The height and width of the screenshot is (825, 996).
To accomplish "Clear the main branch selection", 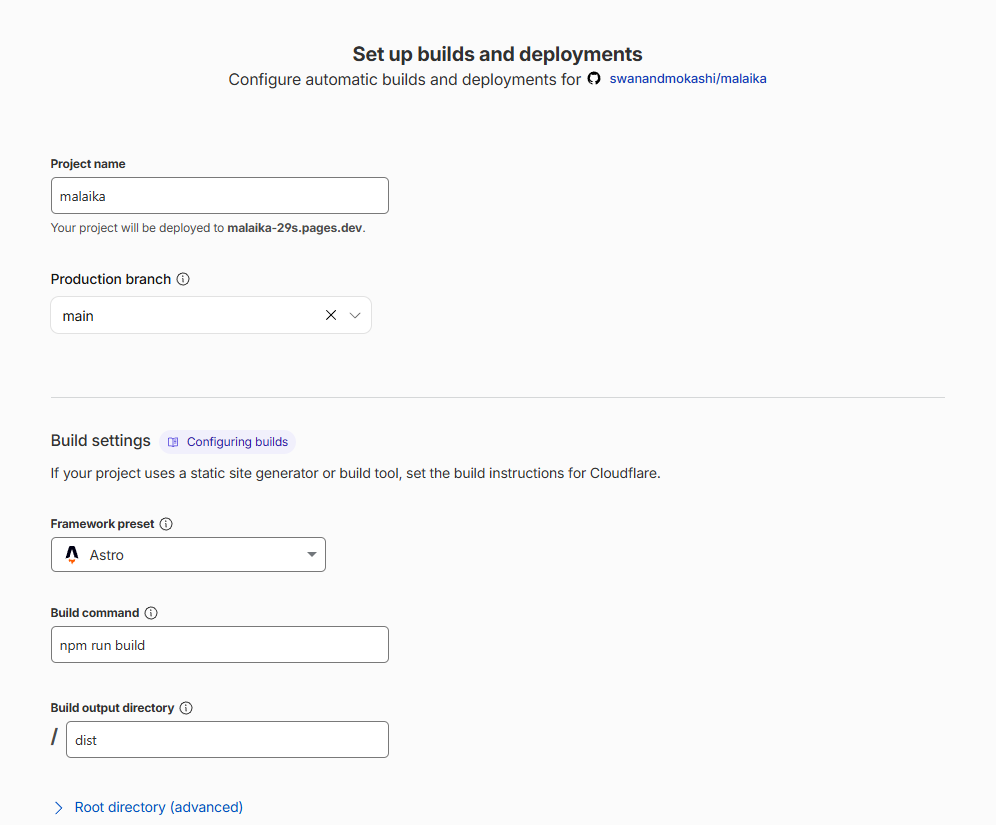I will [331, 315].
